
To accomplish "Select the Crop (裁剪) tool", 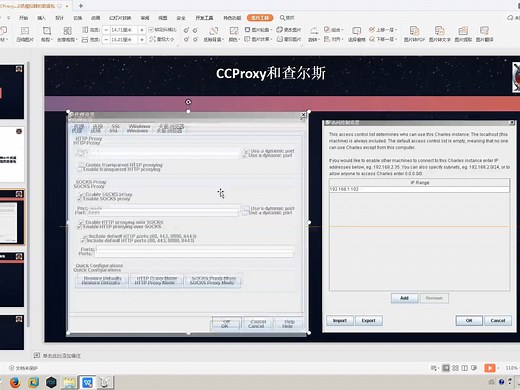I will point(46,31).
